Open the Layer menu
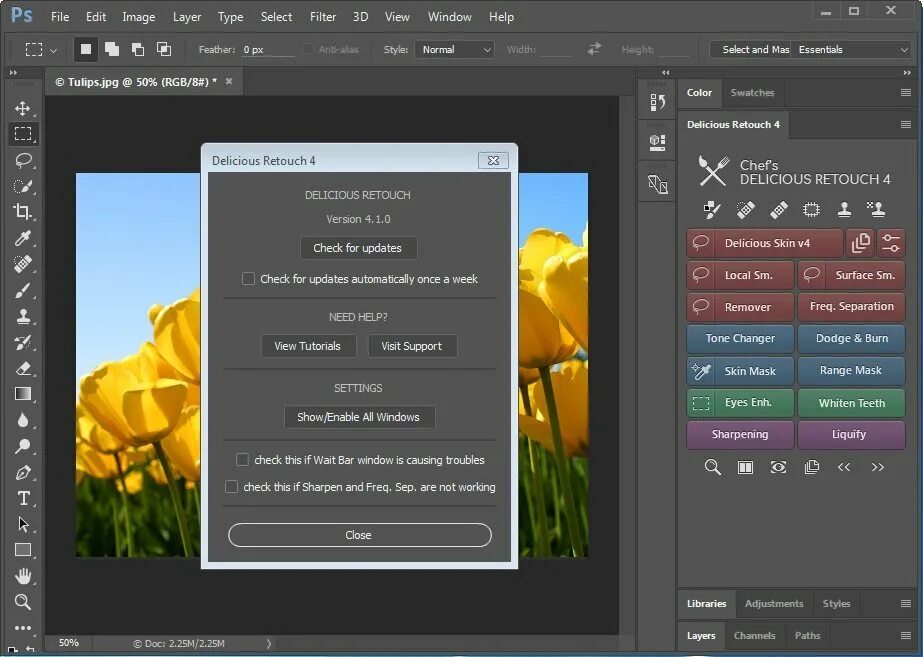Viewport: 923px width, 657px height. (x=187, y=17)
